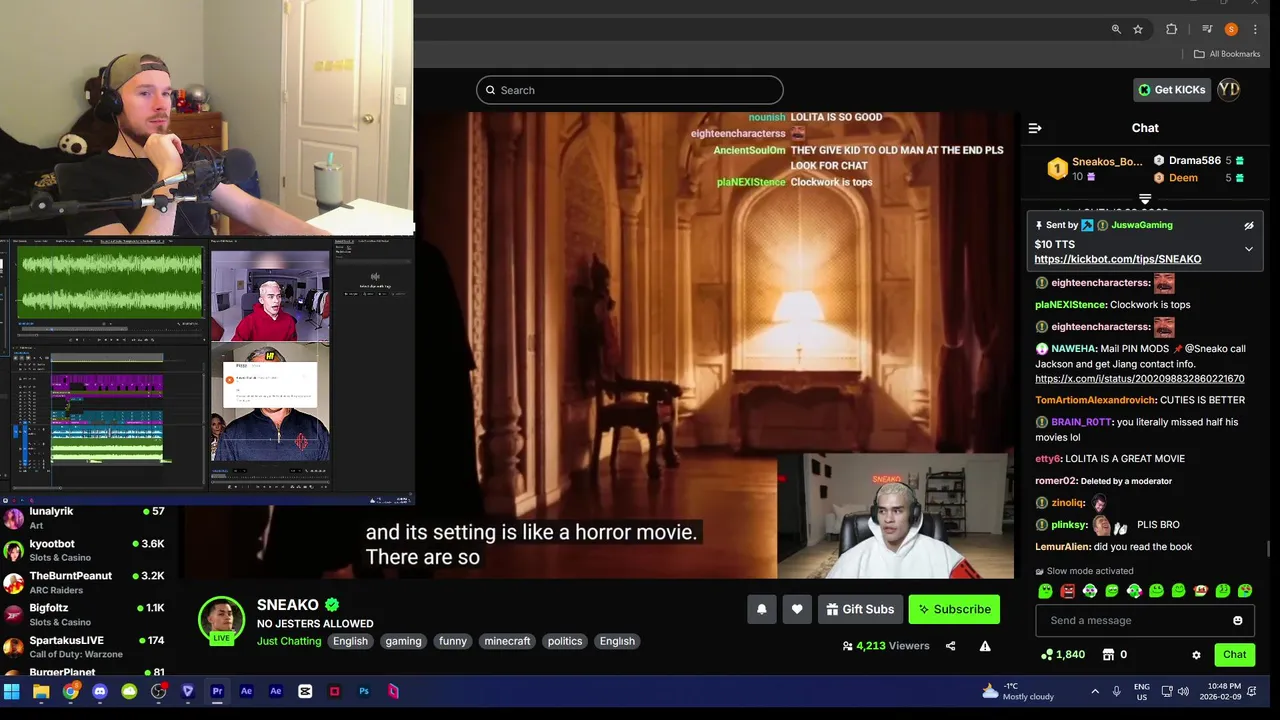Open chat settings gear icon
1280x720 pixels.
[1196, 655]
